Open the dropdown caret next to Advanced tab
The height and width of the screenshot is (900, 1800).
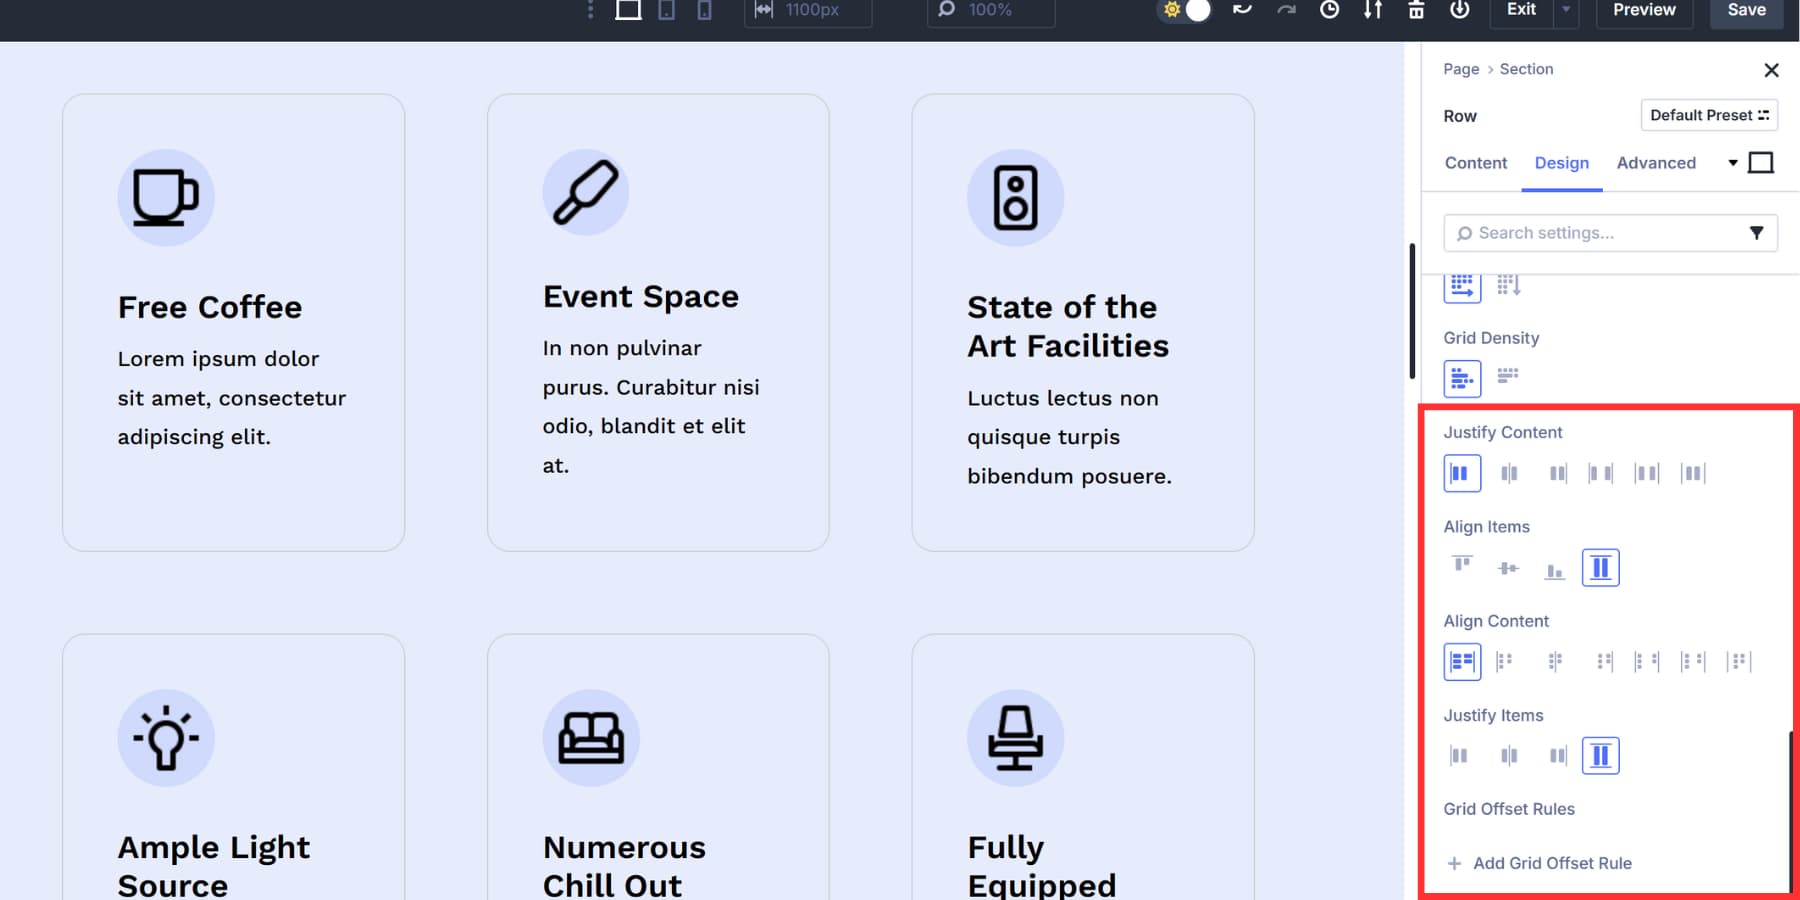1733,162
